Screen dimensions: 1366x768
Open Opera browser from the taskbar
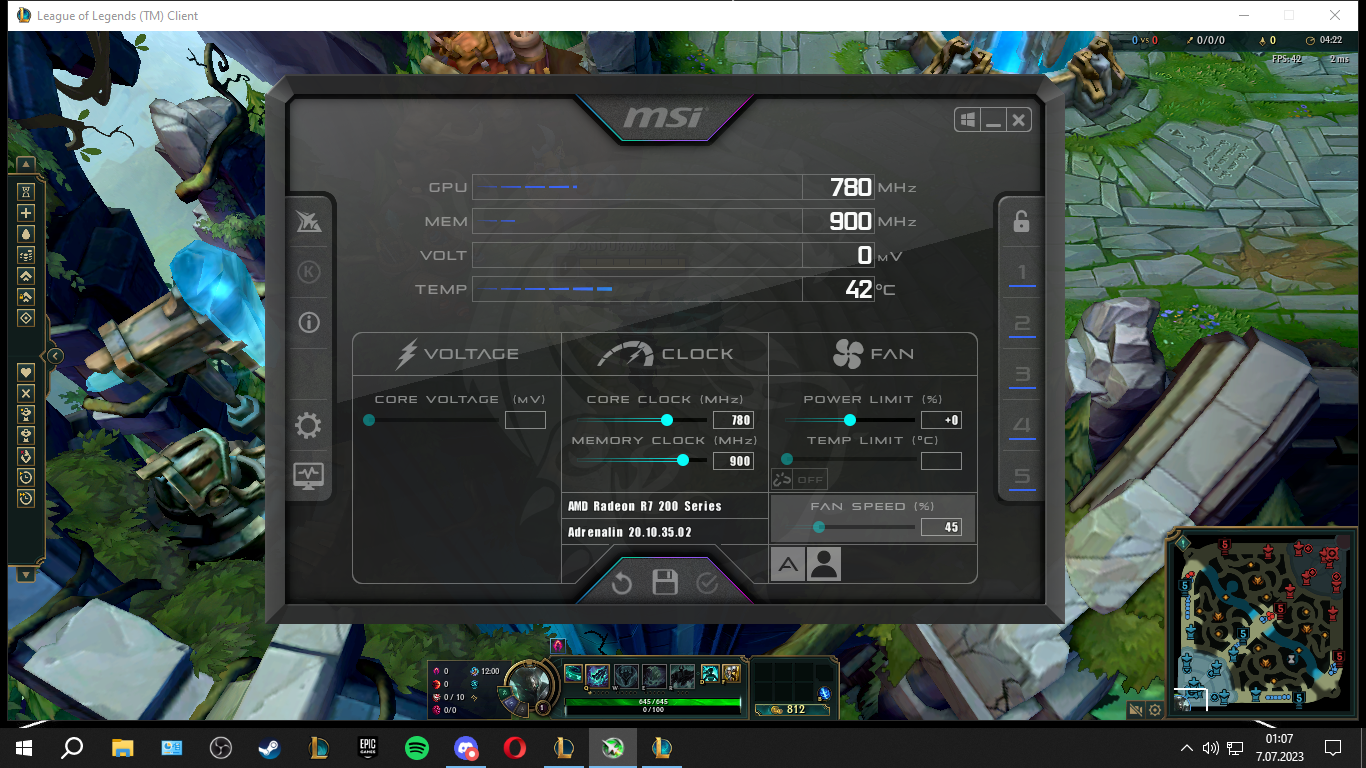pos(515,747)
